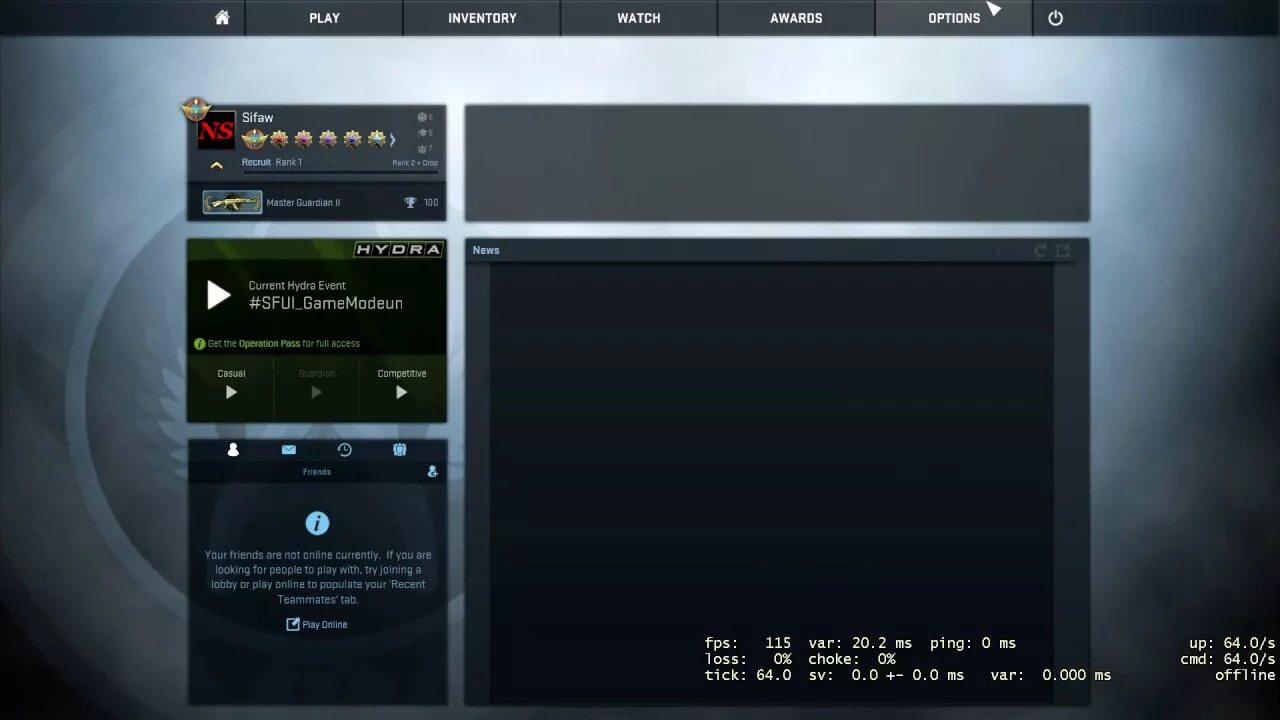Click the refresh News icon
This screenshot has height=720, width=1280.
(1040, 250)
